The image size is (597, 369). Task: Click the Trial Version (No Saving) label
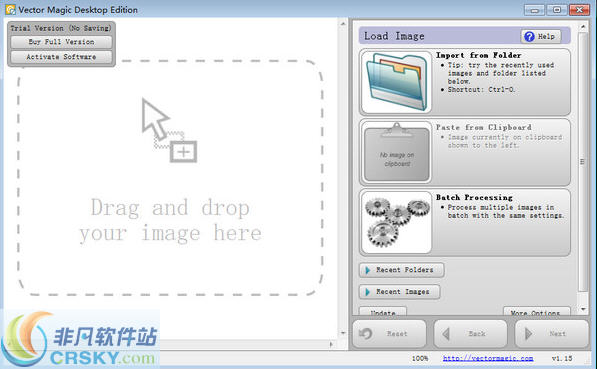click(61, 28)
